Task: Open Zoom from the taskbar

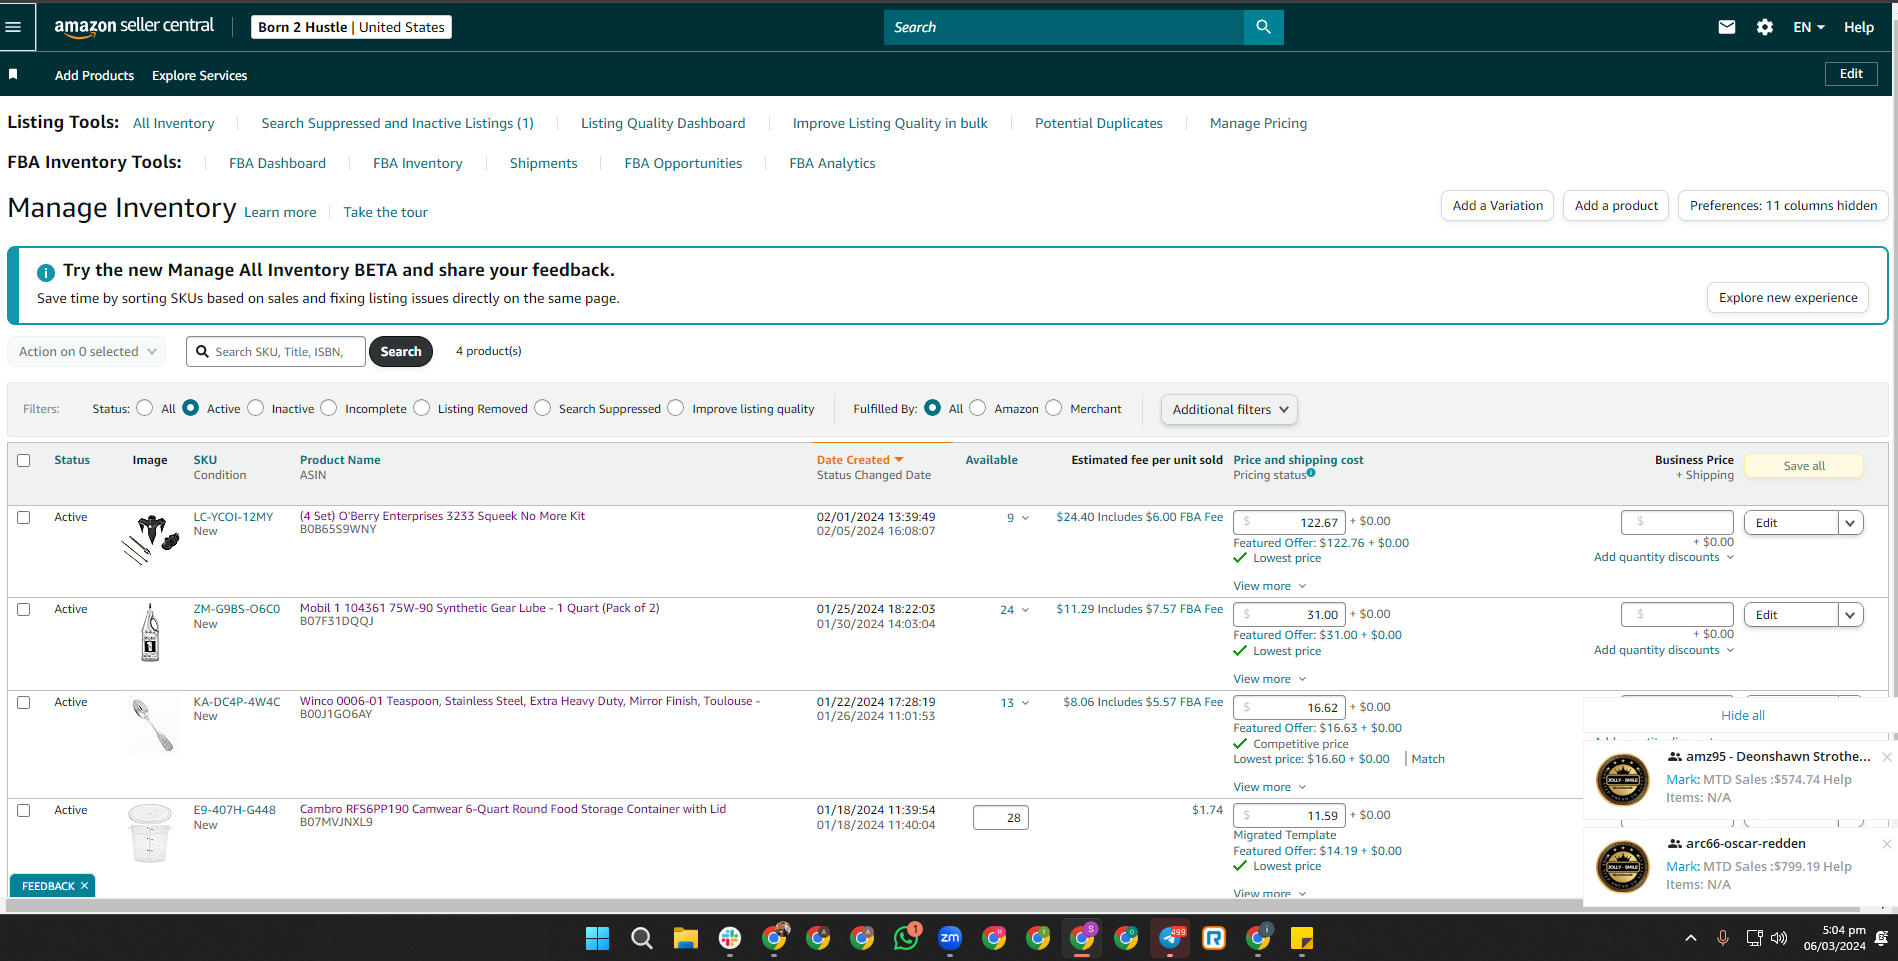Action: 950,938
